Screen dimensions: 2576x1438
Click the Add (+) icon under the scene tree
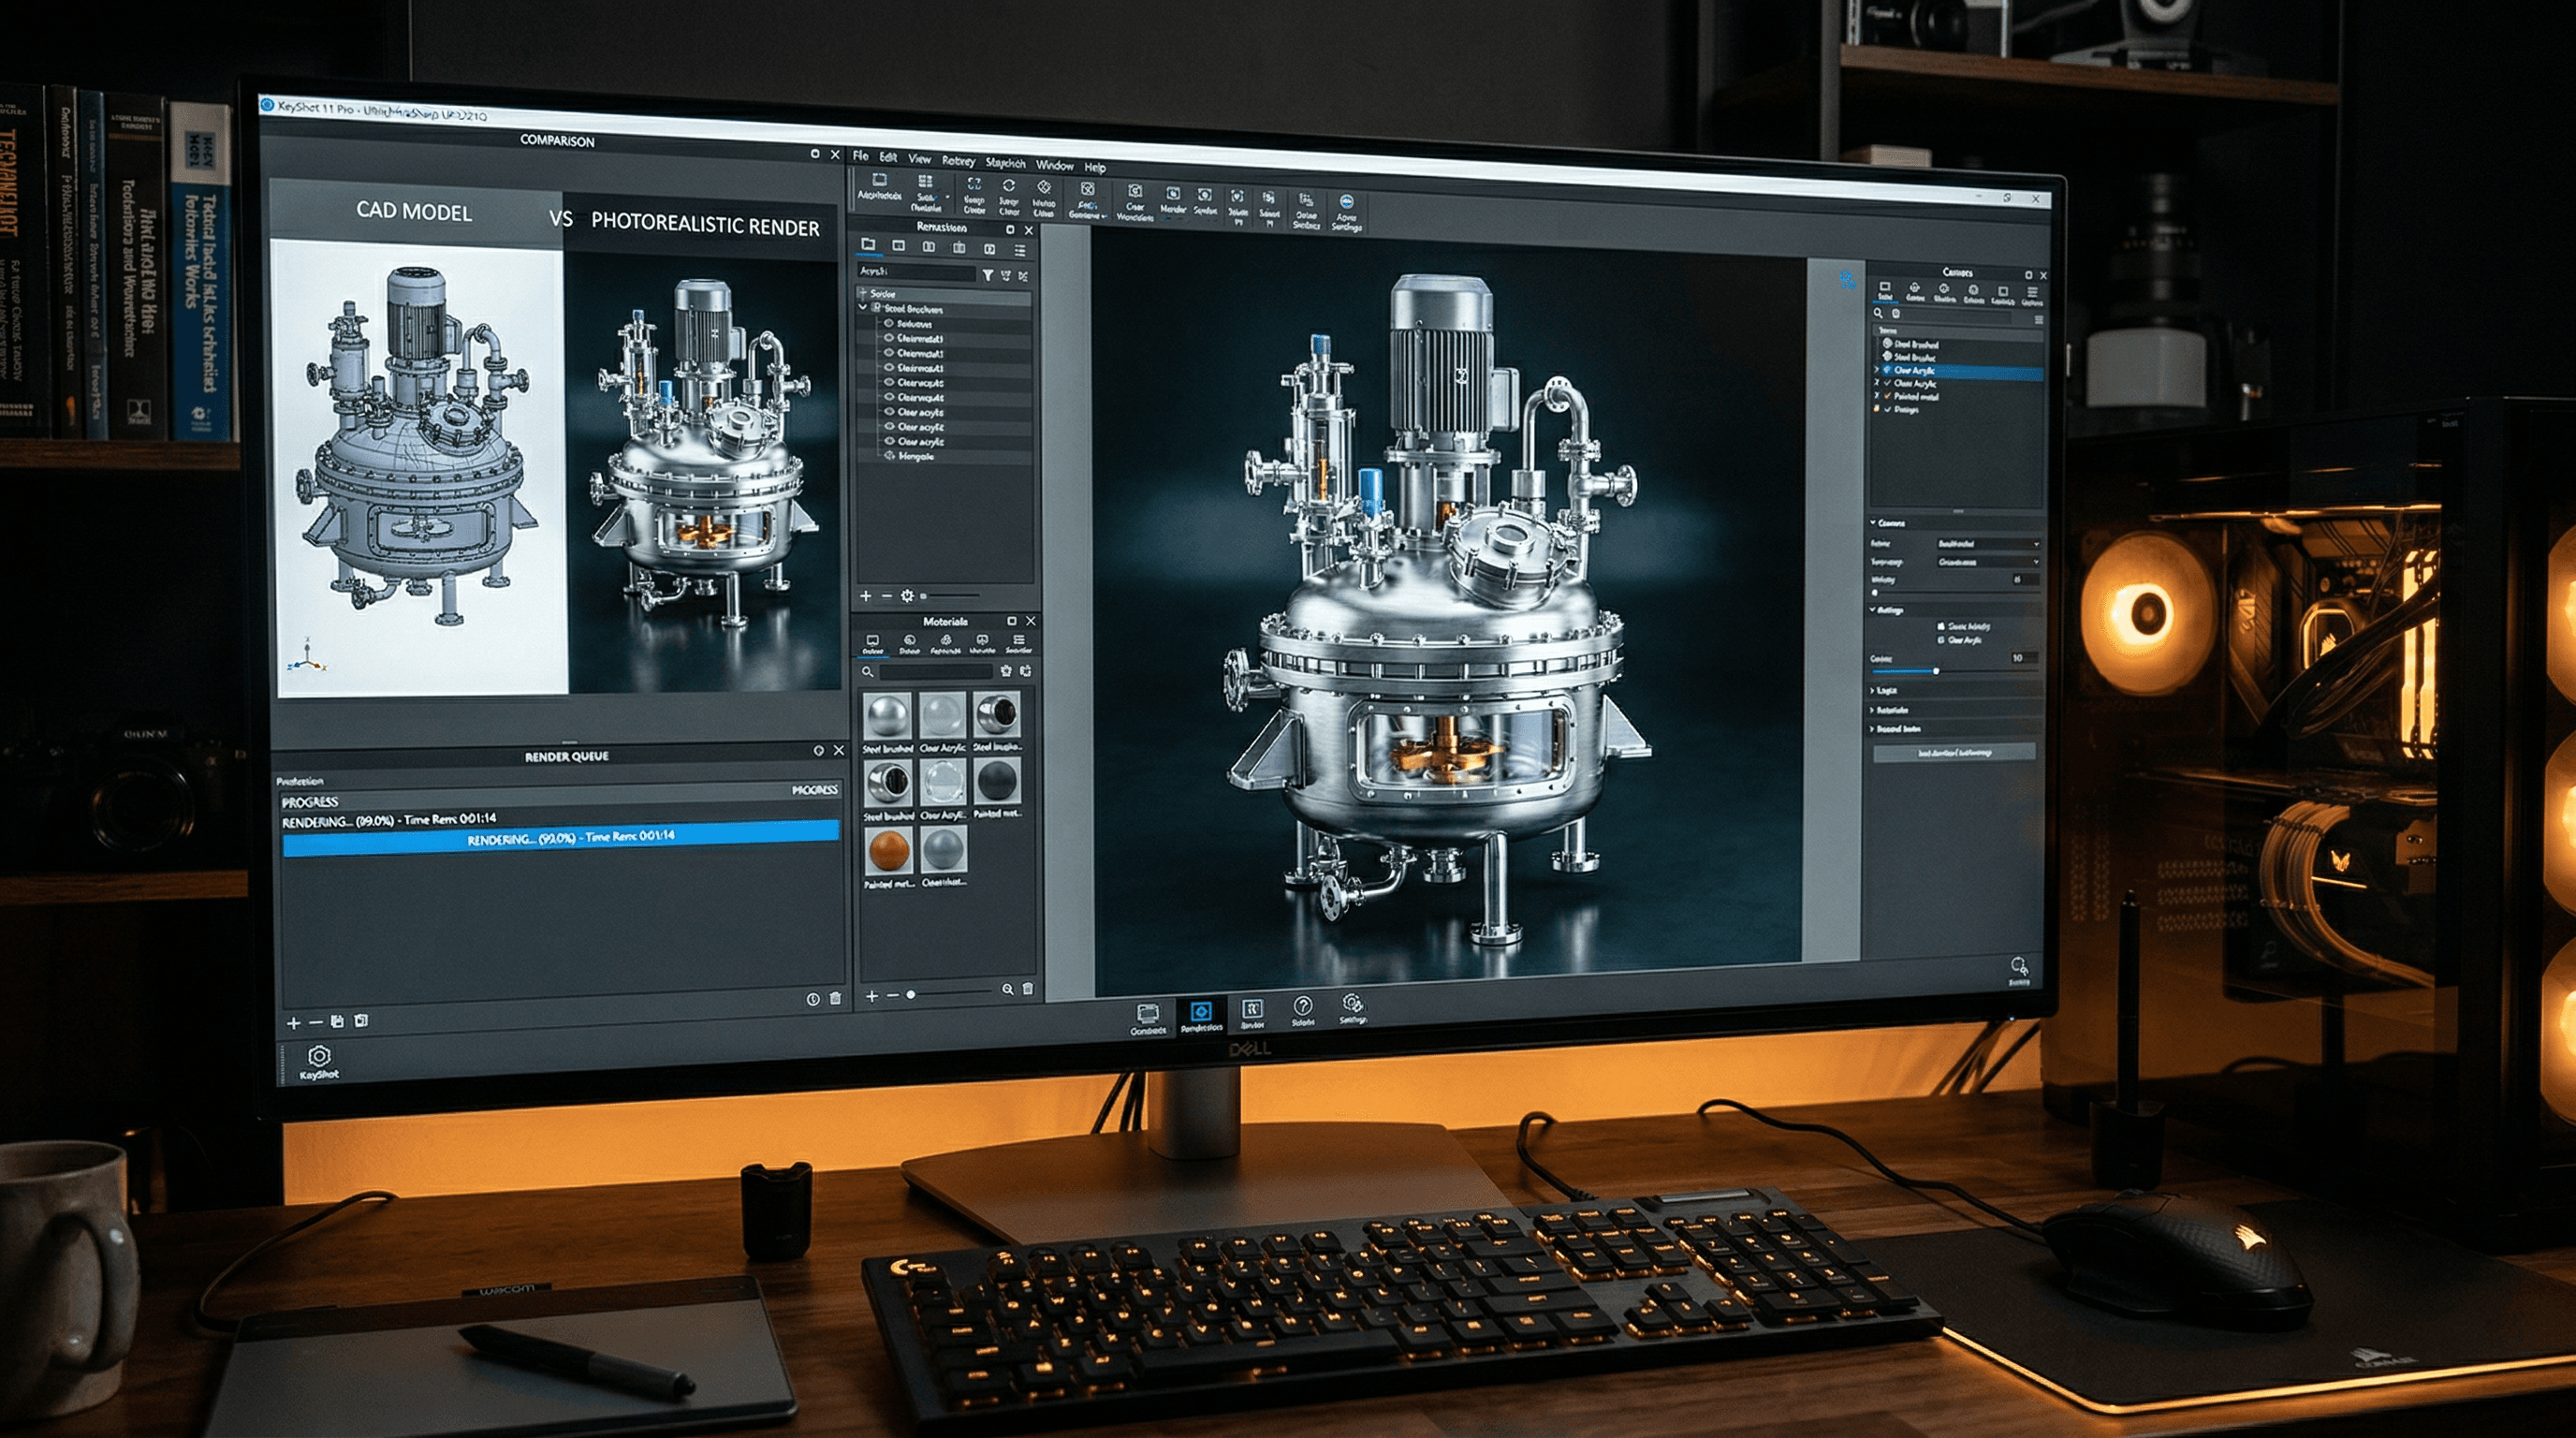[x=866, y=596]
